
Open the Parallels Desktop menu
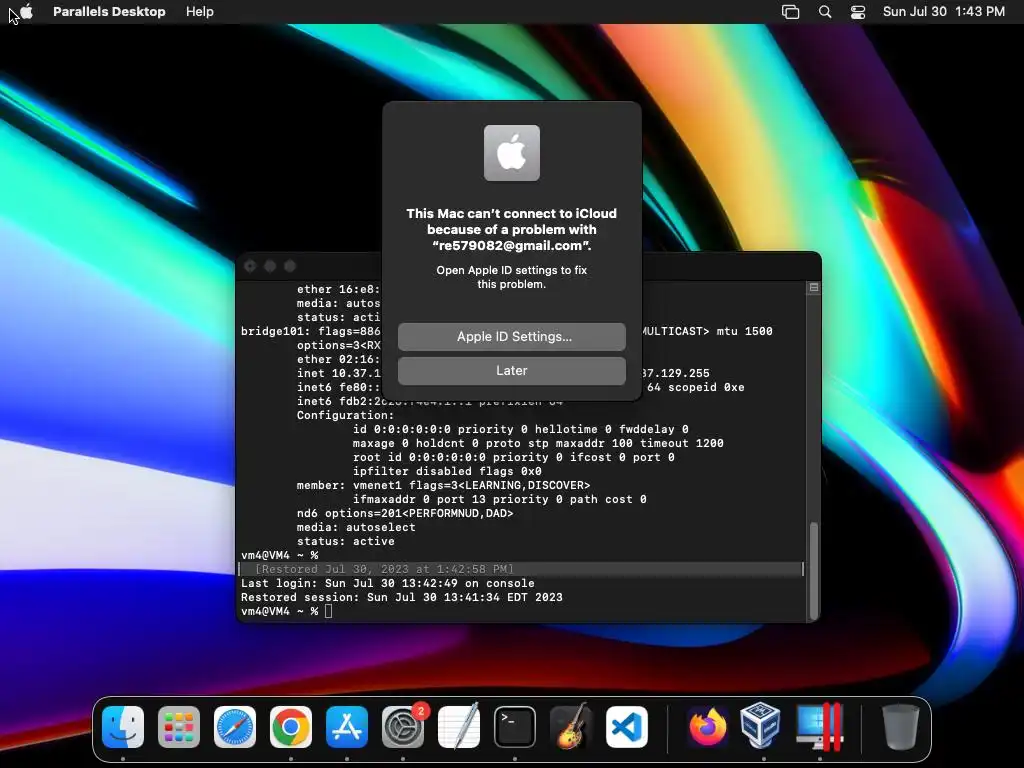[x=109, y=11]
